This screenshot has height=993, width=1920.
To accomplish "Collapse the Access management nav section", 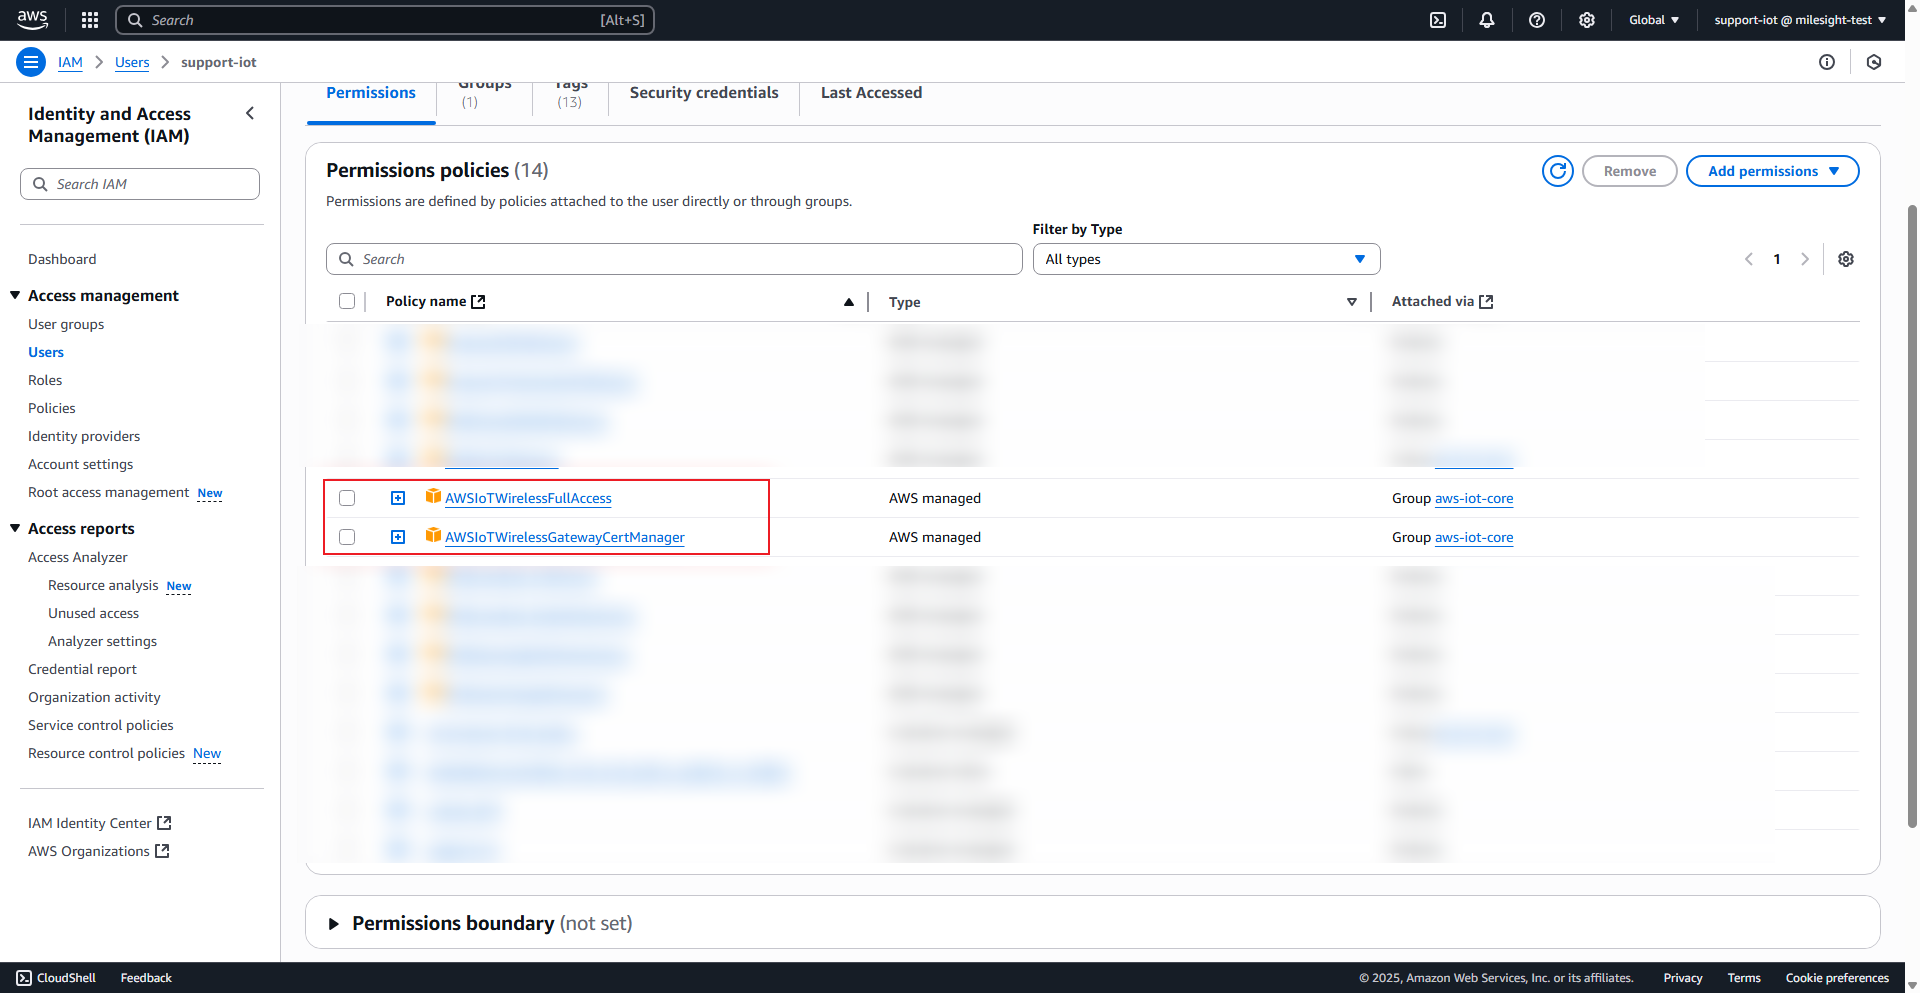I will click(x=15, y=295).
